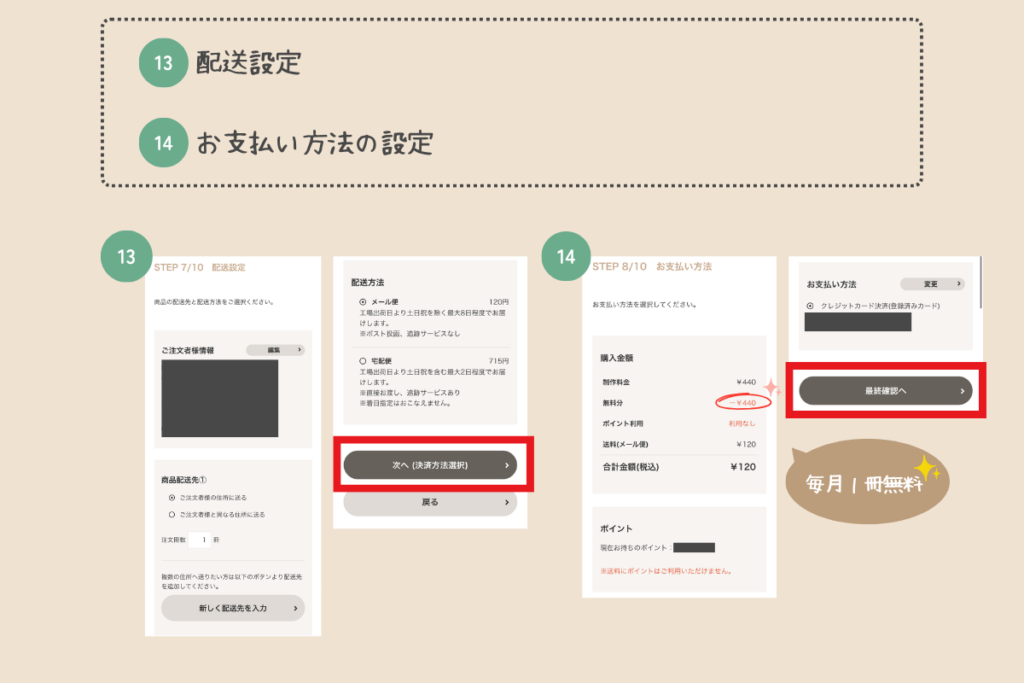
Task: Click the 最終確認へ button
Action: 884,391
